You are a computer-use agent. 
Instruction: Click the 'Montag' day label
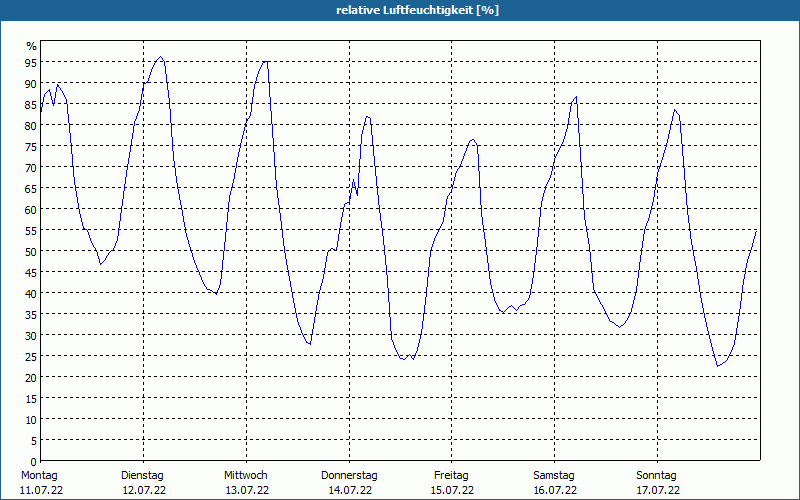[39, 476]
